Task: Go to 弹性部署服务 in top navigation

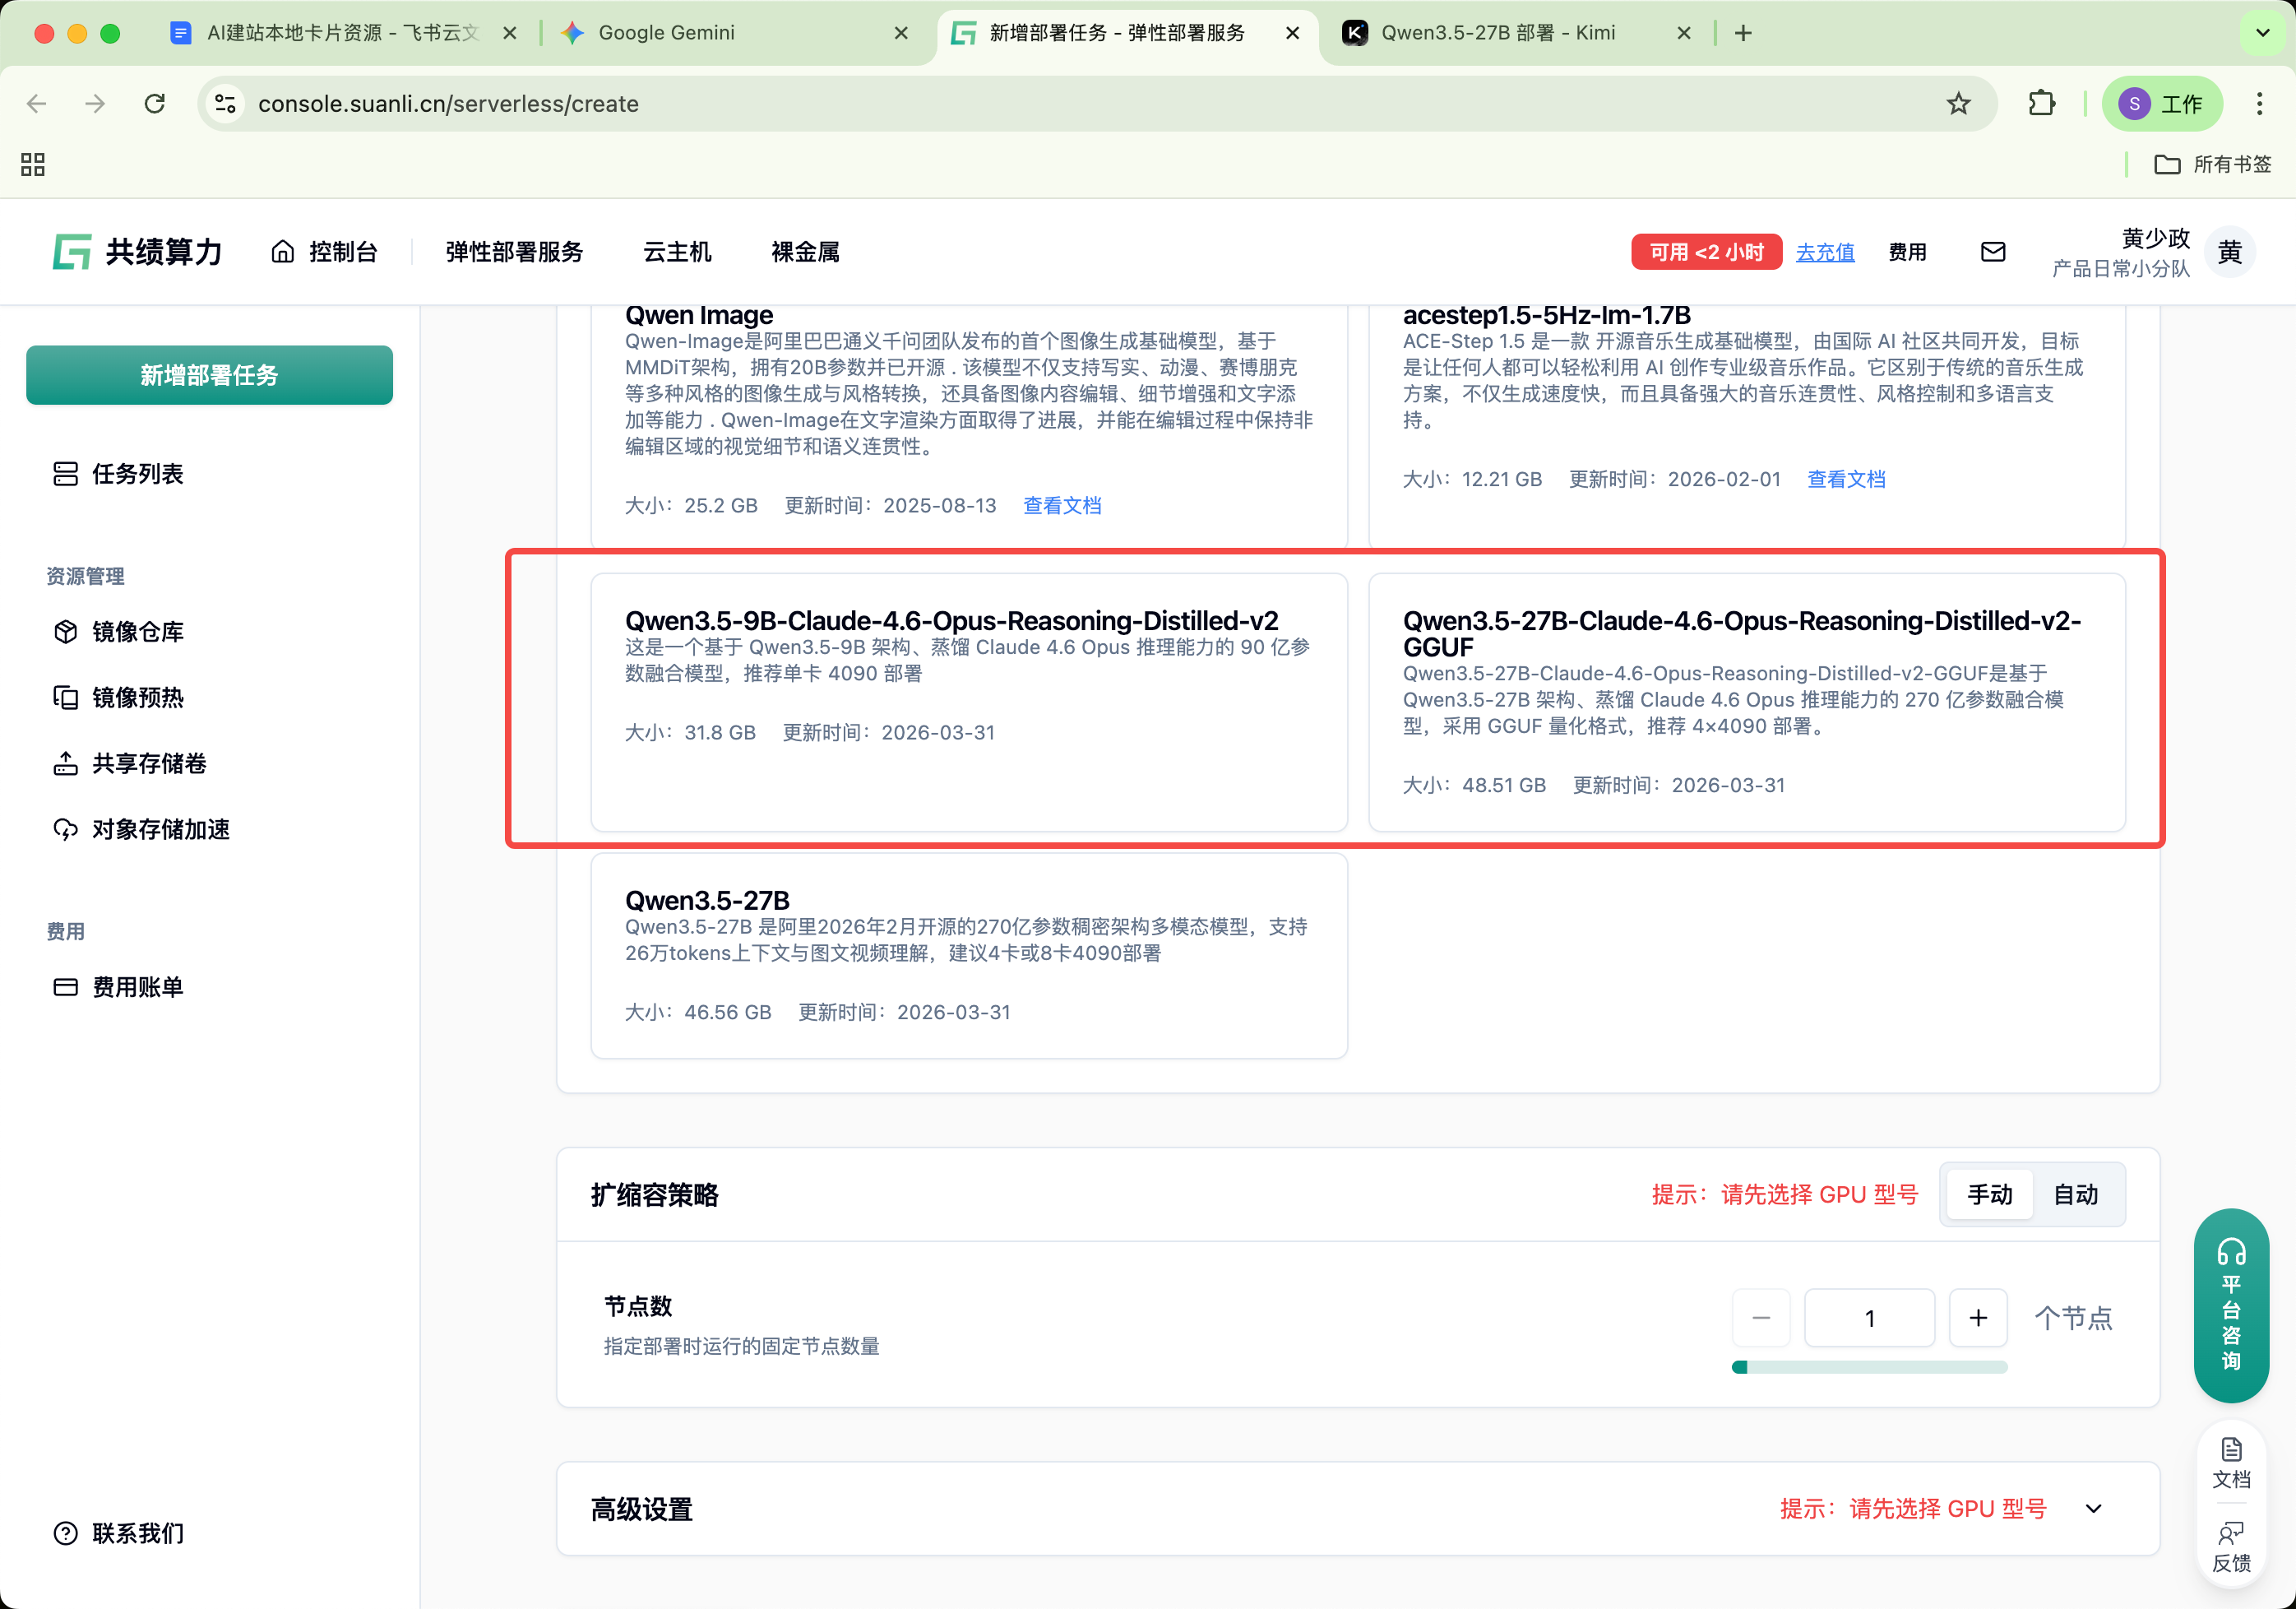Action: click(x=514, y=252)
